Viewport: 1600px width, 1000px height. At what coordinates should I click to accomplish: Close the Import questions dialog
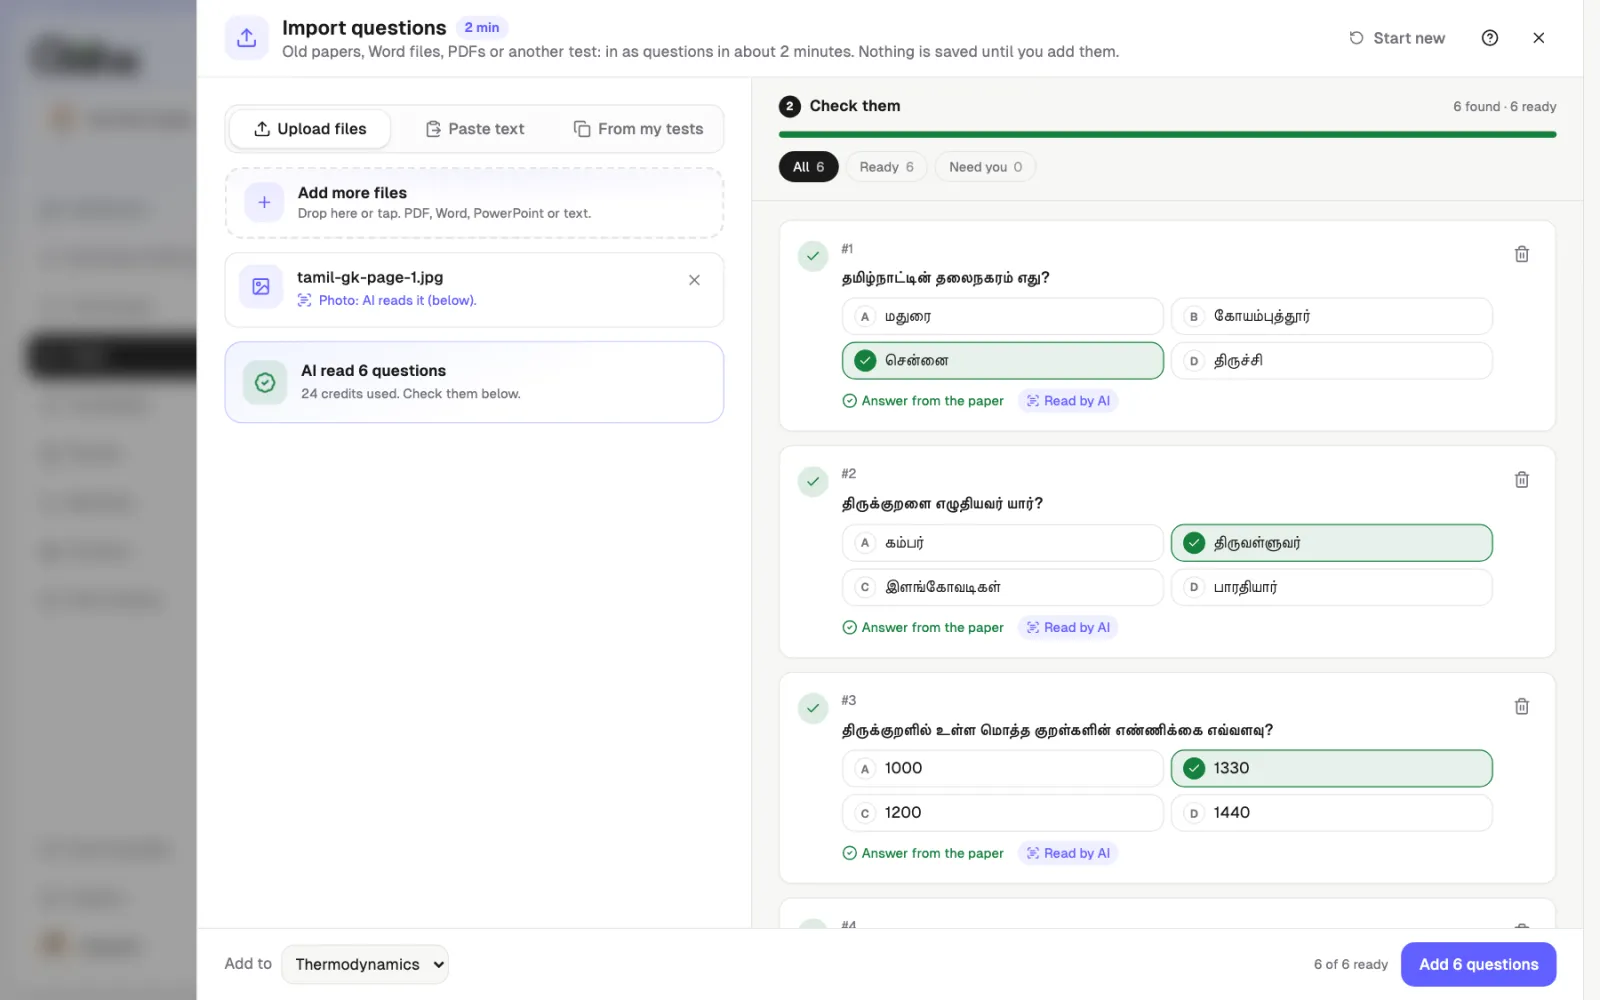pyautogui.click(x=1538, y=38)
